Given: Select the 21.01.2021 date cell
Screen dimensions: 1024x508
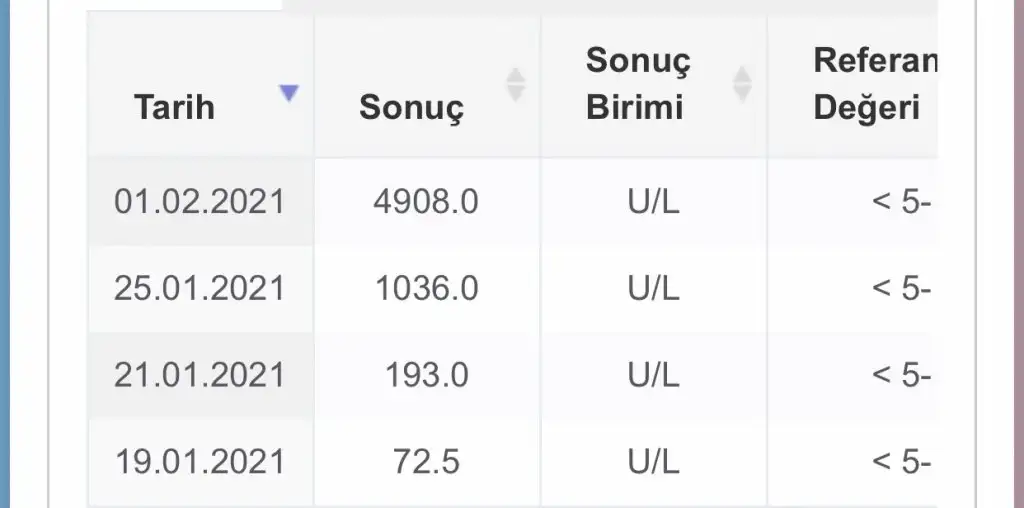Looking at the screenshot, I should (x=199, y=375).
